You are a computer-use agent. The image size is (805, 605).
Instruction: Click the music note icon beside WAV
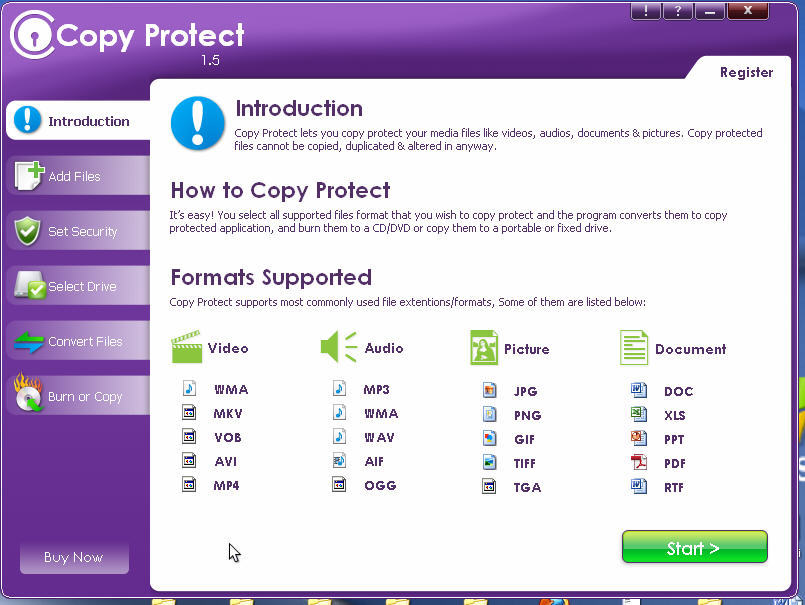(339, 437)
